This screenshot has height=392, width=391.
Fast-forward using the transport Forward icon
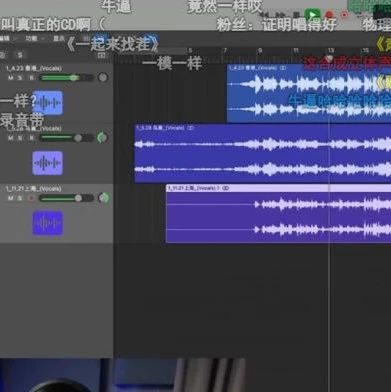[280, 15]
